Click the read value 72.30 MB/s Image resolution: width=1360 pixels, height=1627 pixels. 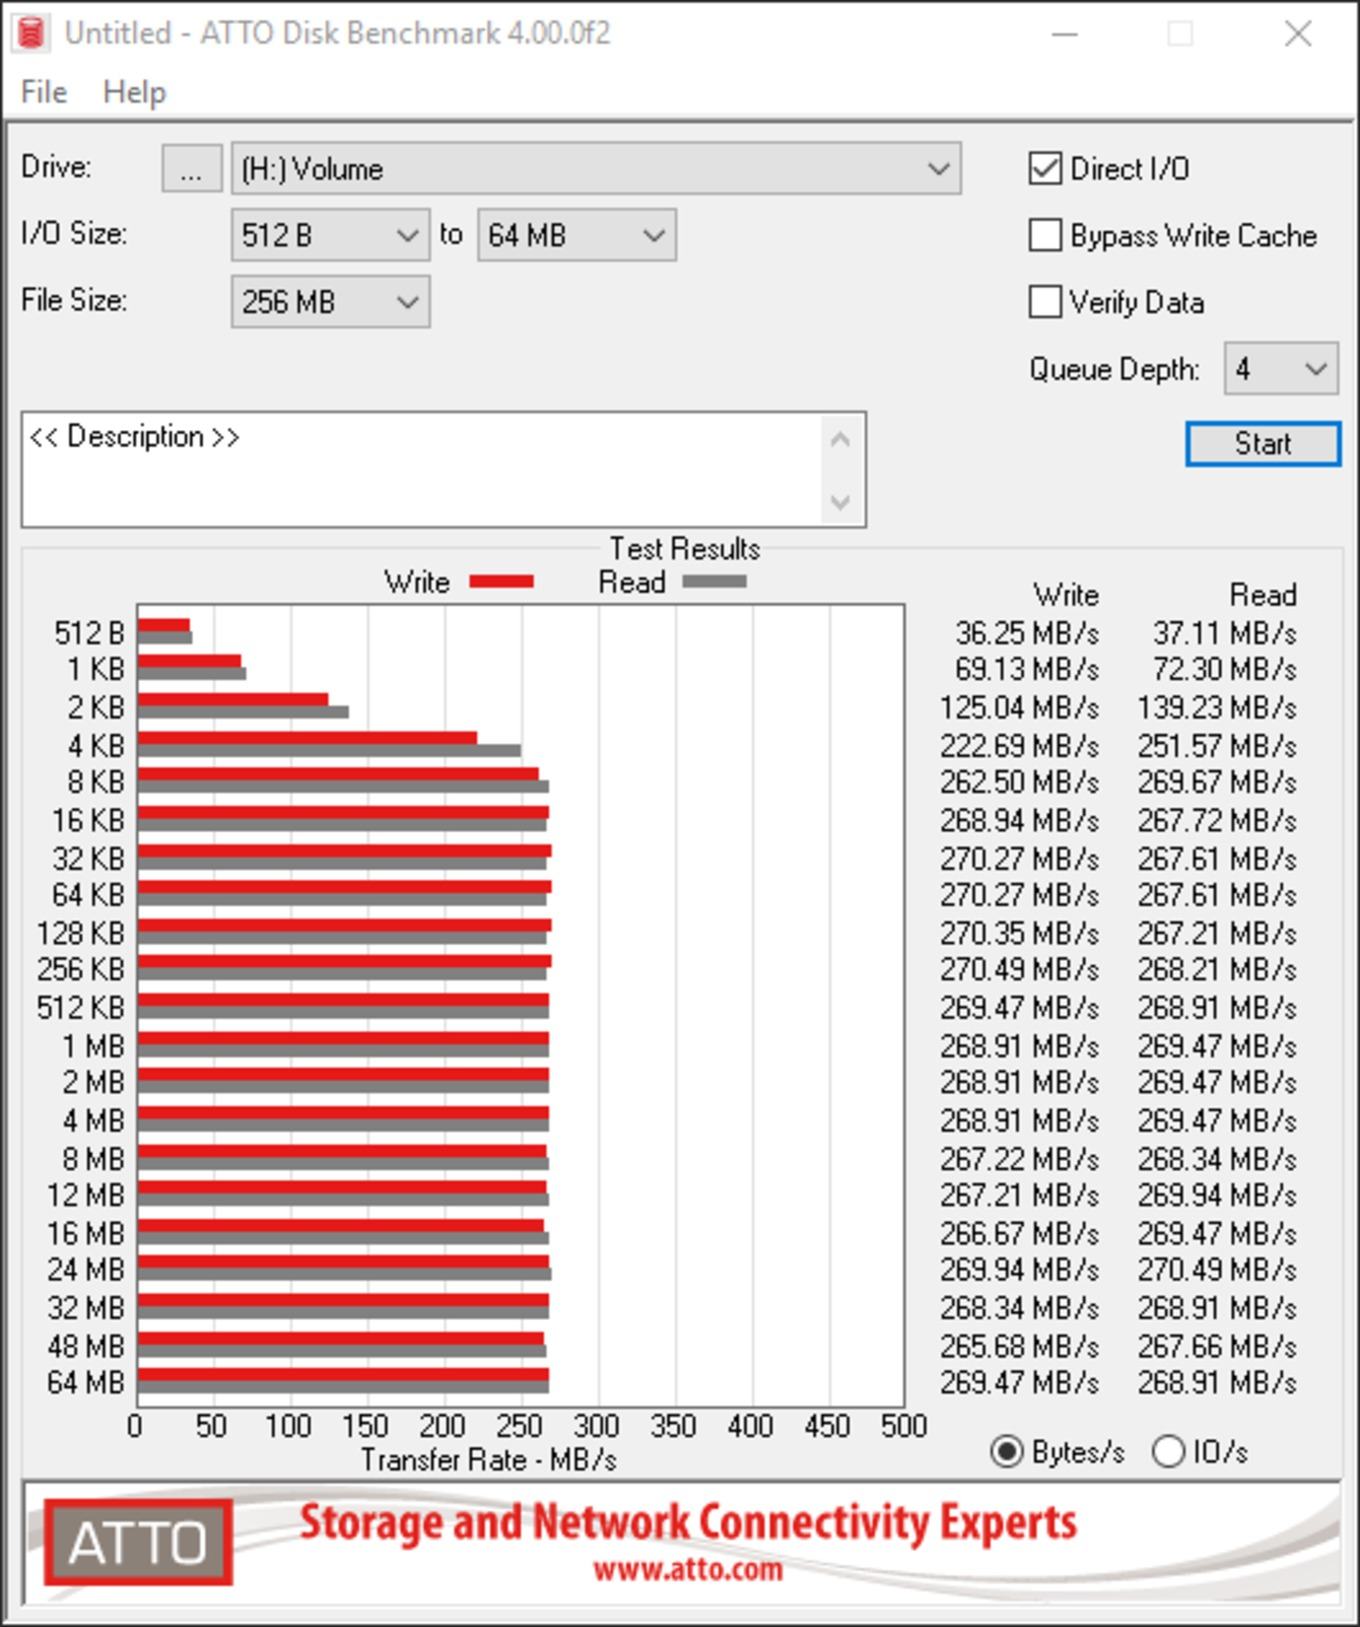tap(1225, 669)
